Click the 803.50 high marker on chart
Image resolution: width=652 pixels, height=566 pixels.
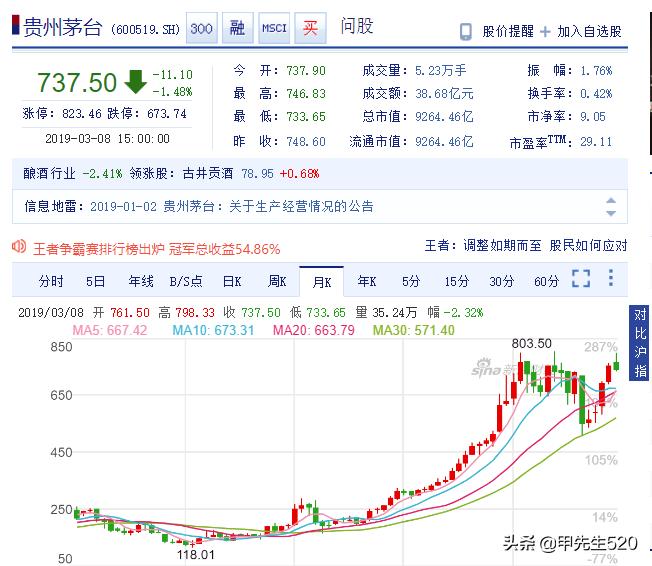[531, 344]
